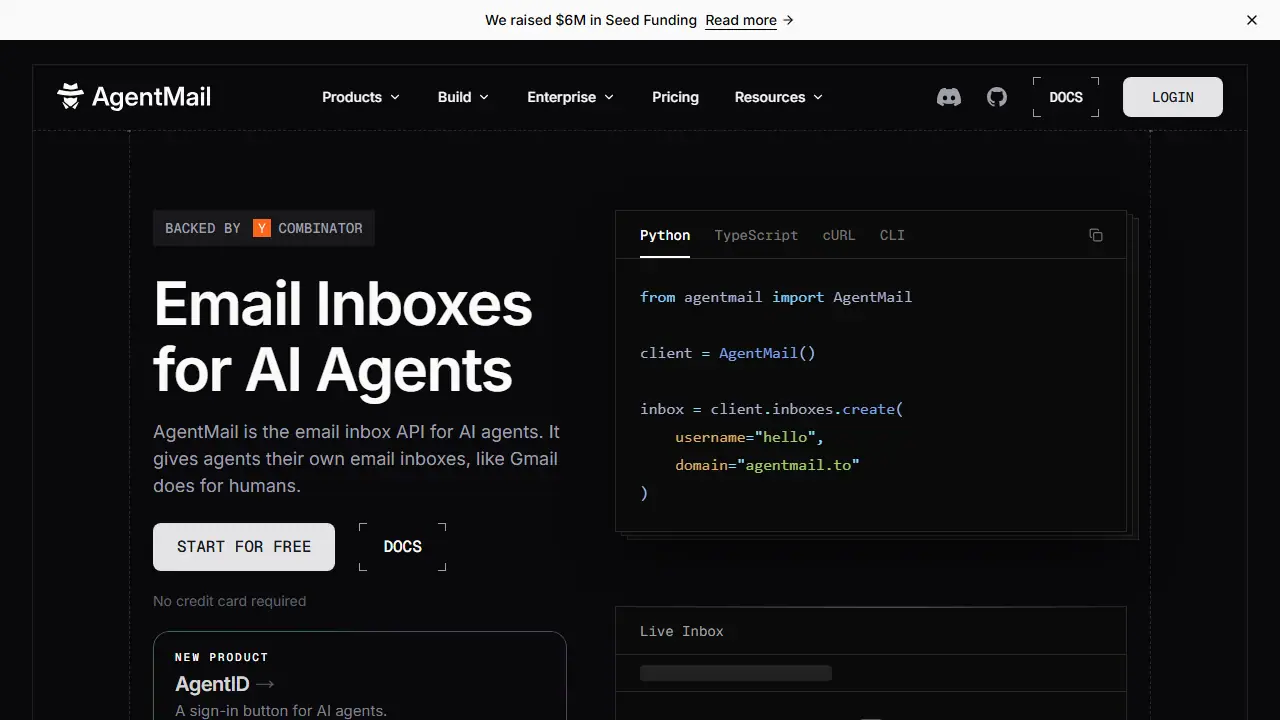Click the username="hello" code line
Image resolution: width=1280 pixels, height=720 pixels.
point(749,437)
